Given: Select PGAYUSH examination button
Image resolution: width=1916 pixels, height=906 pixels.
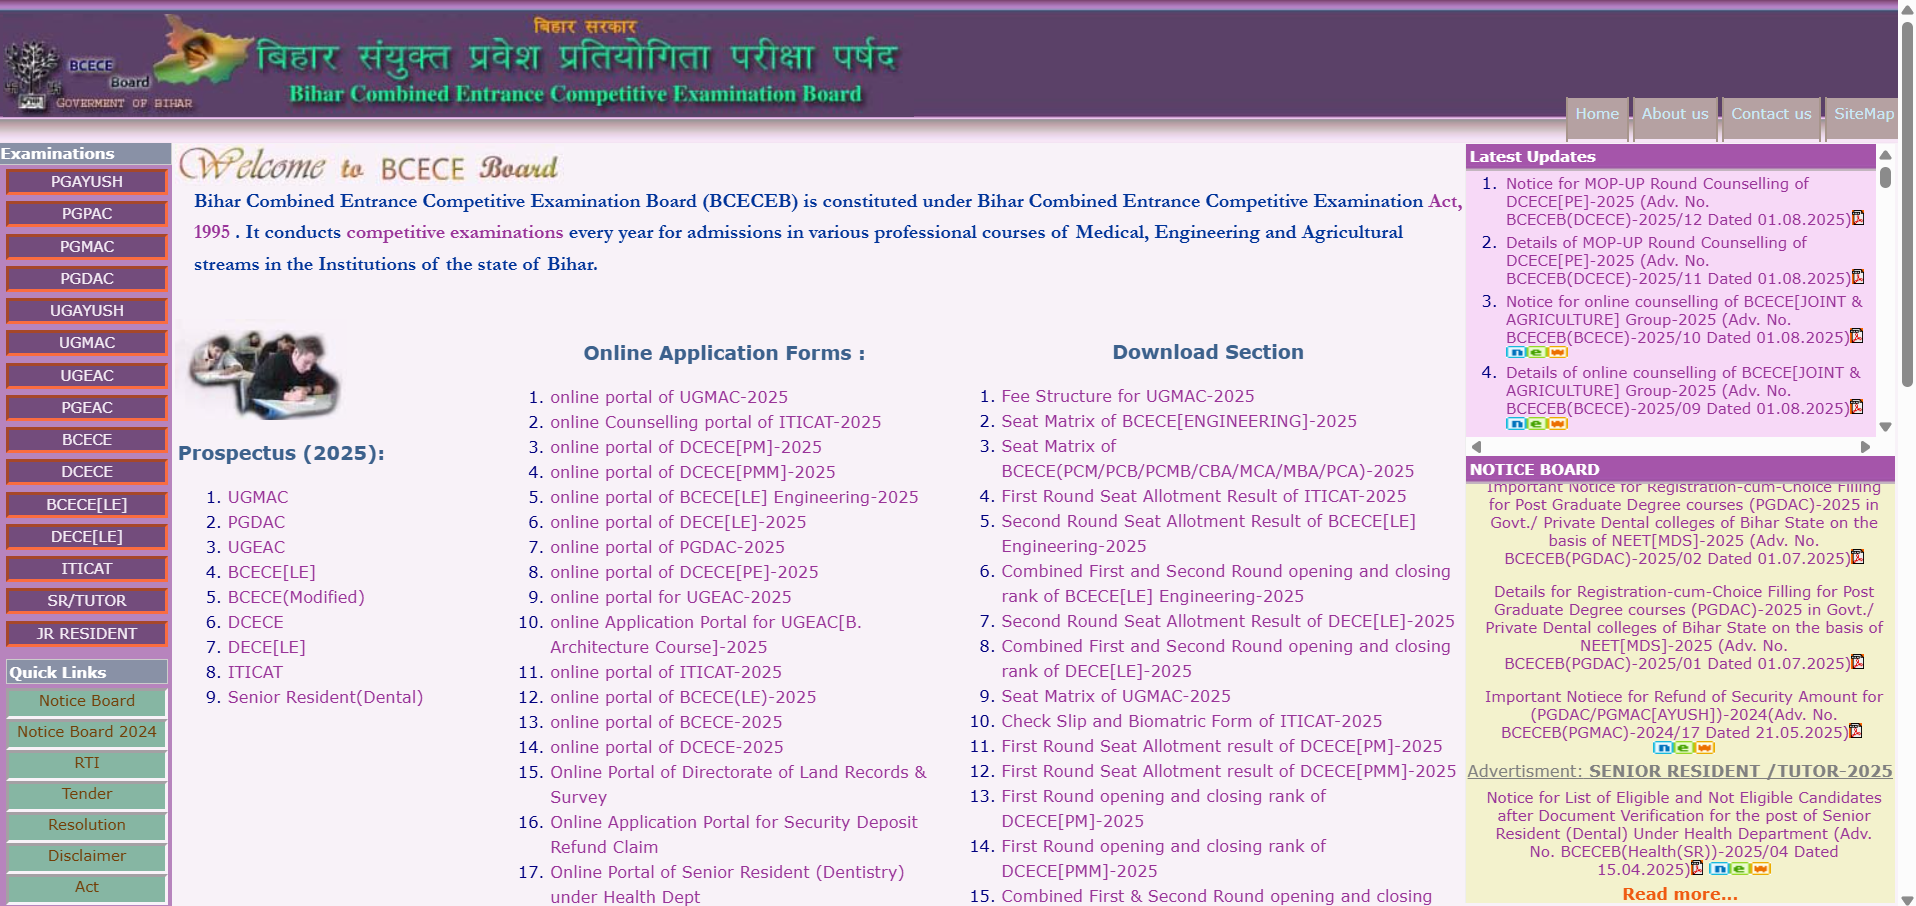Looking at the screenshot, I should [87, 182].
